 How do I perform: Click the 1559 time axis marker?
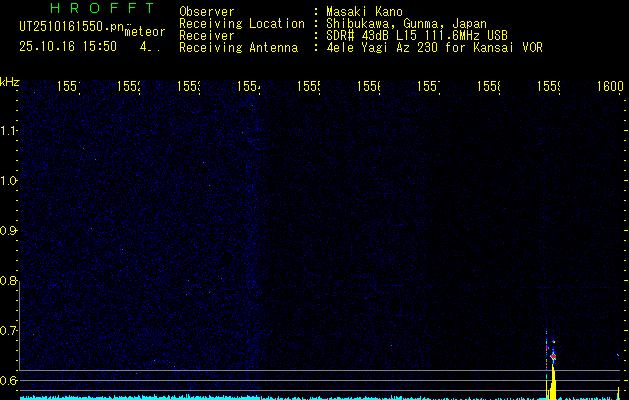point(549,86)
